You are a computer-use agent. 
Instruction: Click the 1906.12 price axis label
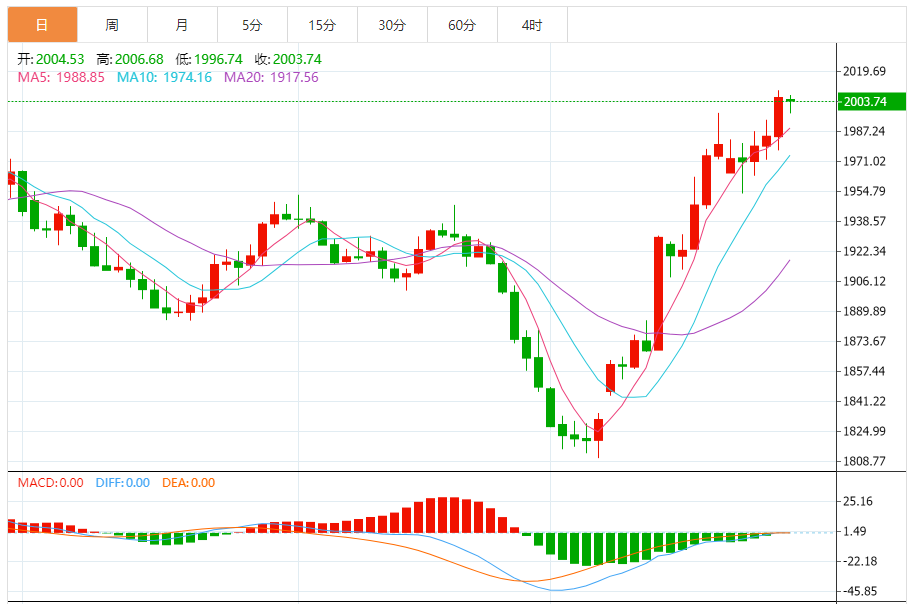(x=864, y=281)
